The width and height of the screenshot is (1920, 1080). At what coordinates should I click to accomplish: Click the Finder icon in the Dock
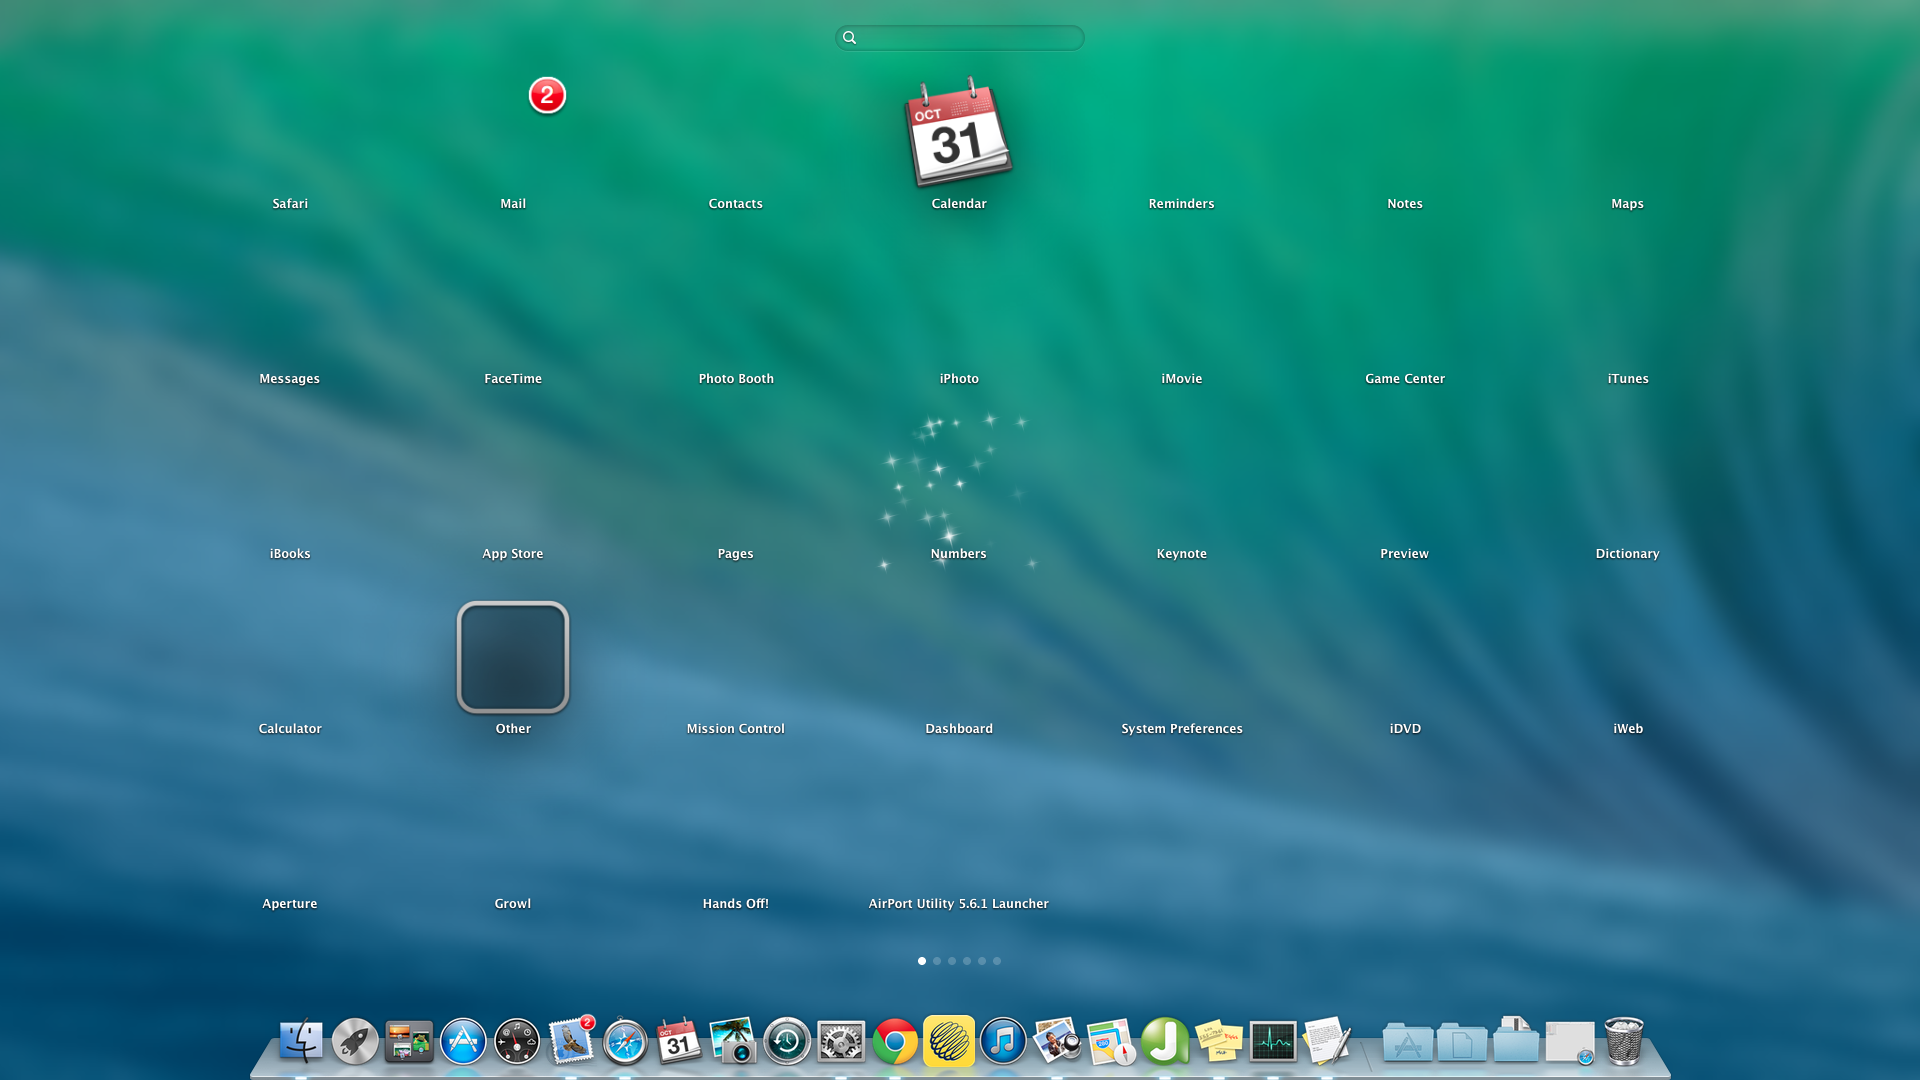[301, 1041]
